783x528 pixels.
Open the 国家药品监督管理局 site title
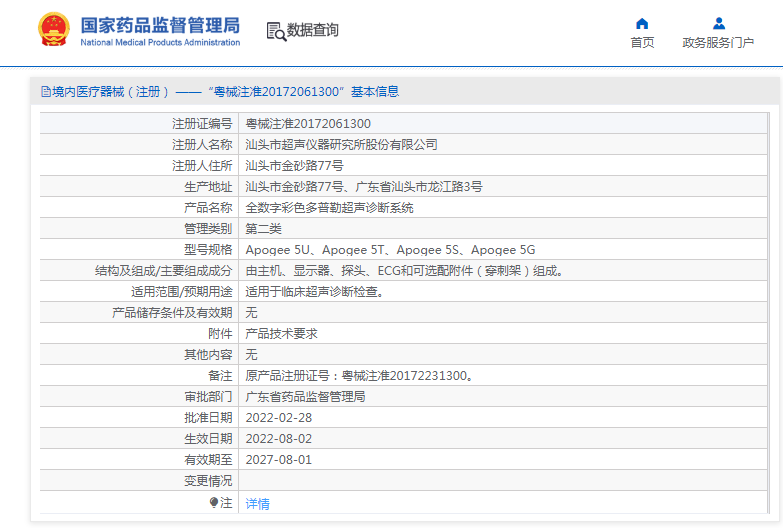pyautogui.click(x=160, y=24)
